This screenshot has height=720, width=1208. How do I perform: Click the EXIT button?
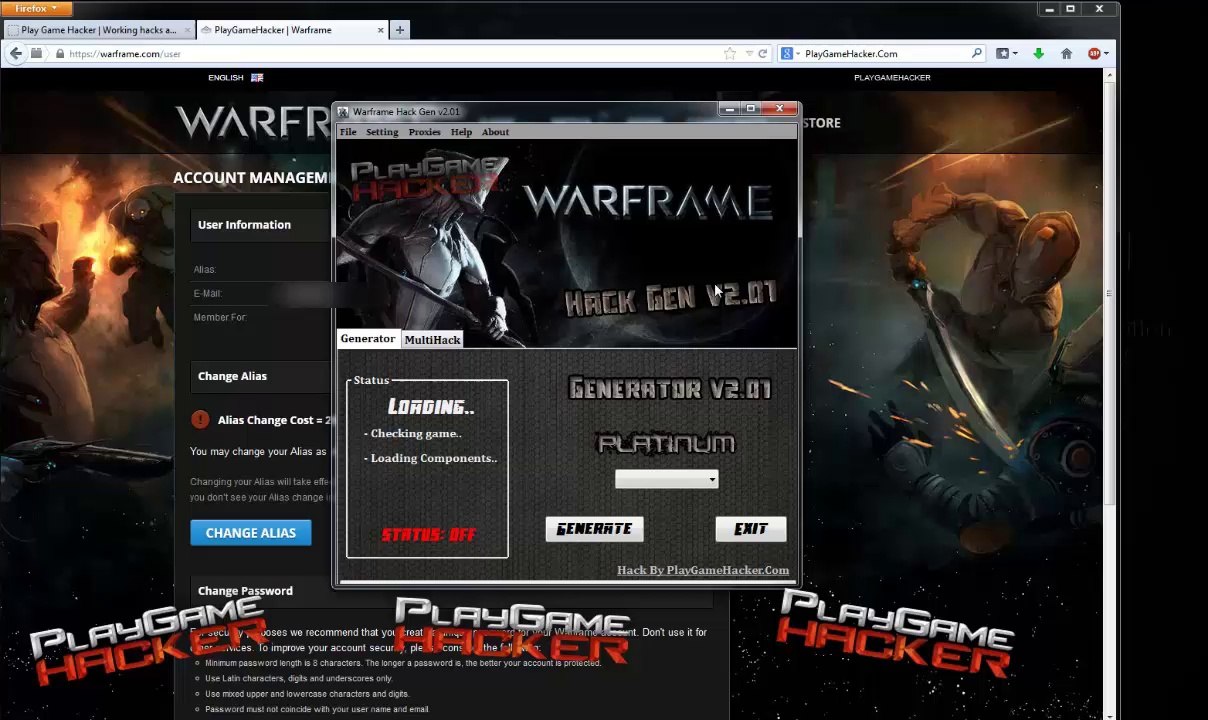751,529
